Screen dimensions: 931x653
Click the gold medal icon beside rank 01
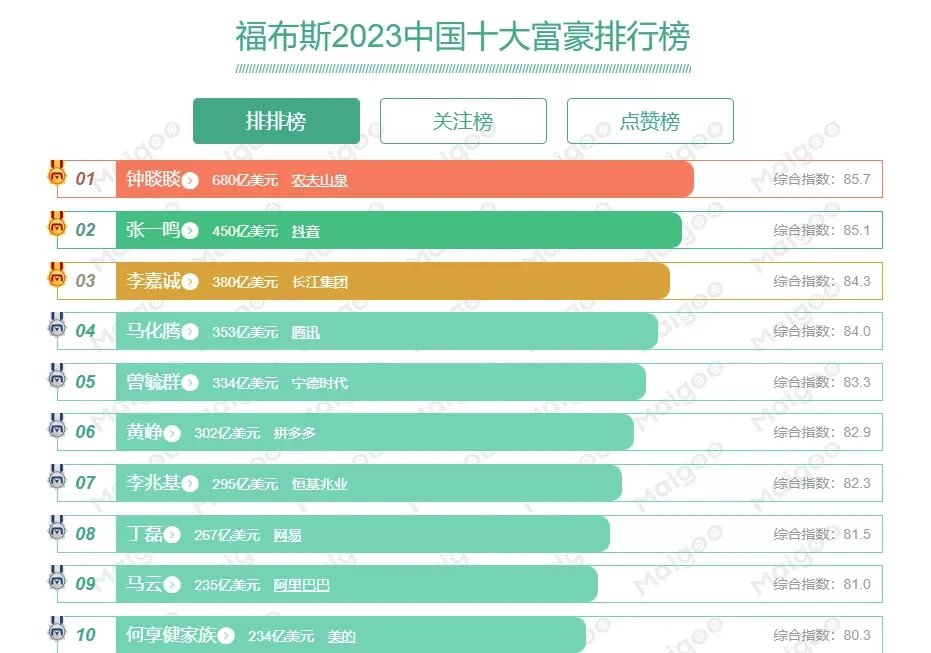[57, 175]
